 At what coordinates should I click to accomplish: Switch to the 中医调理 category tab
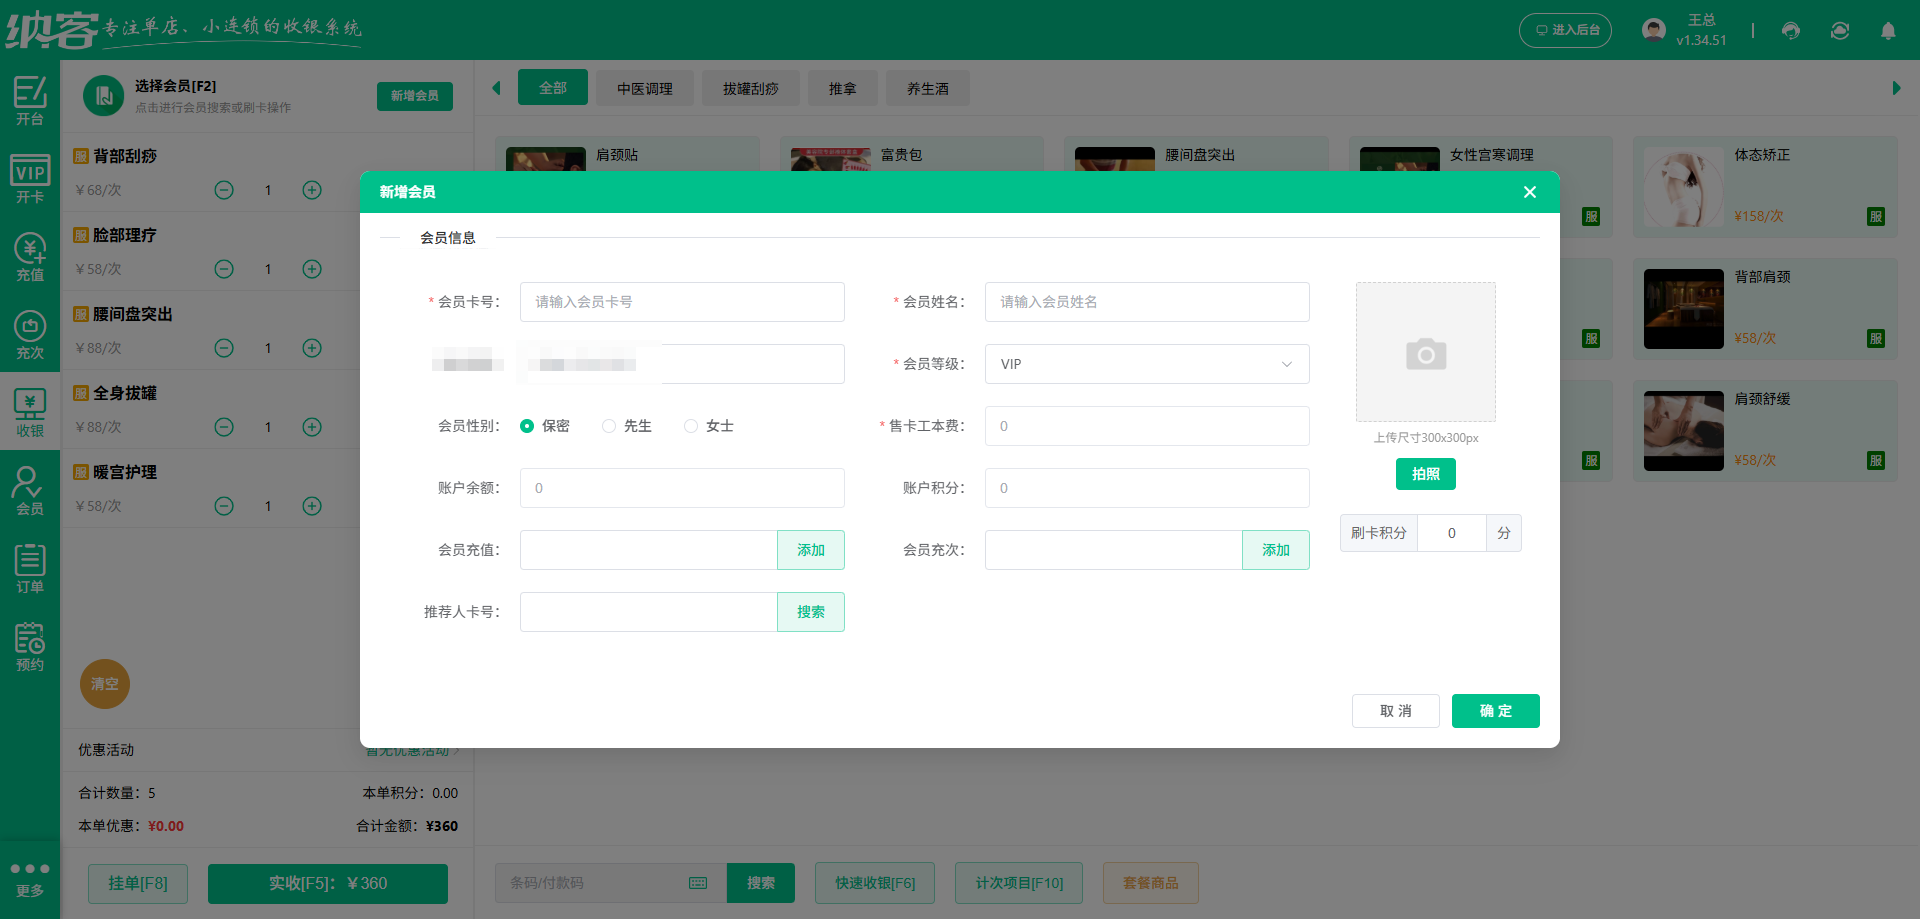click(x=644, y=88)
